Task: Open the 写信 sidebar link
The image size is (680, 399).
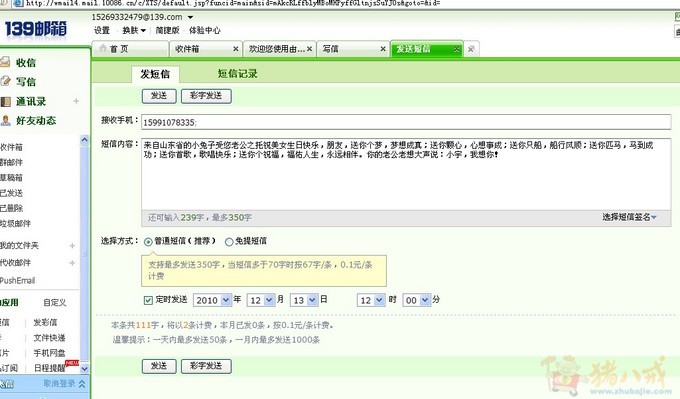Action: click(x=26, y=82)
